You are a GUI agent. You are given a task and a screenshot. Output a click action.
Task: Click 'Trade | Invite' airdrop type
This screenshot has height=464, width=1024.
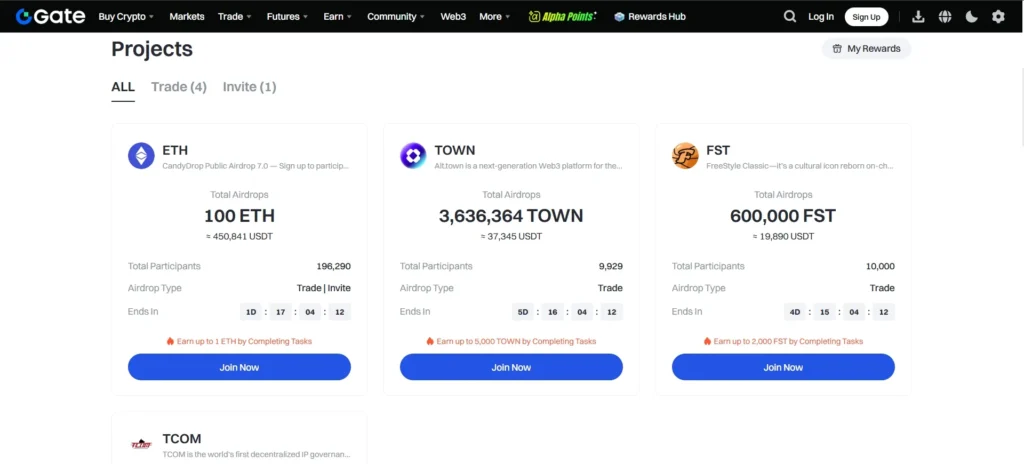[323, 288]
